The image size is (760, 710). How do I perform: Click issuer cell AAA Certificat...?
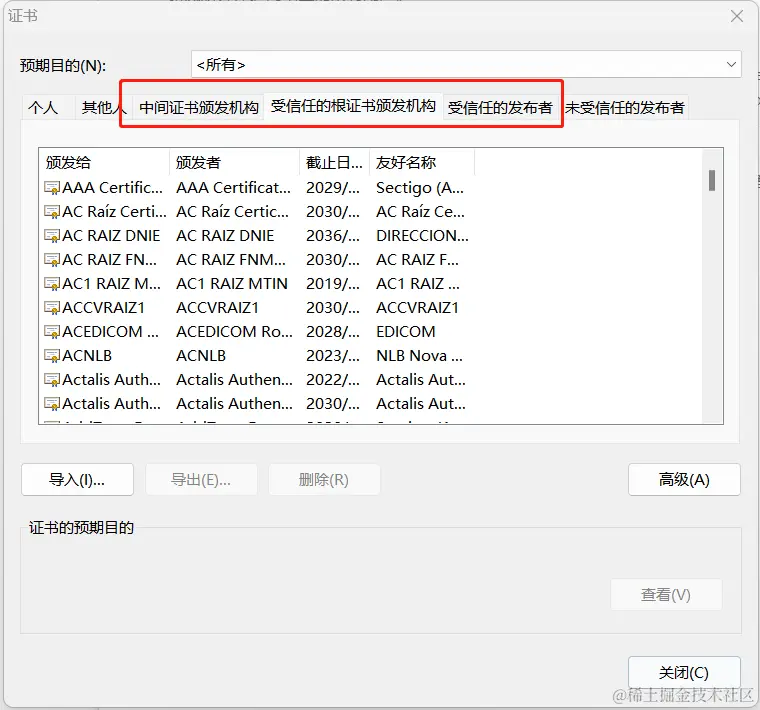234,188
